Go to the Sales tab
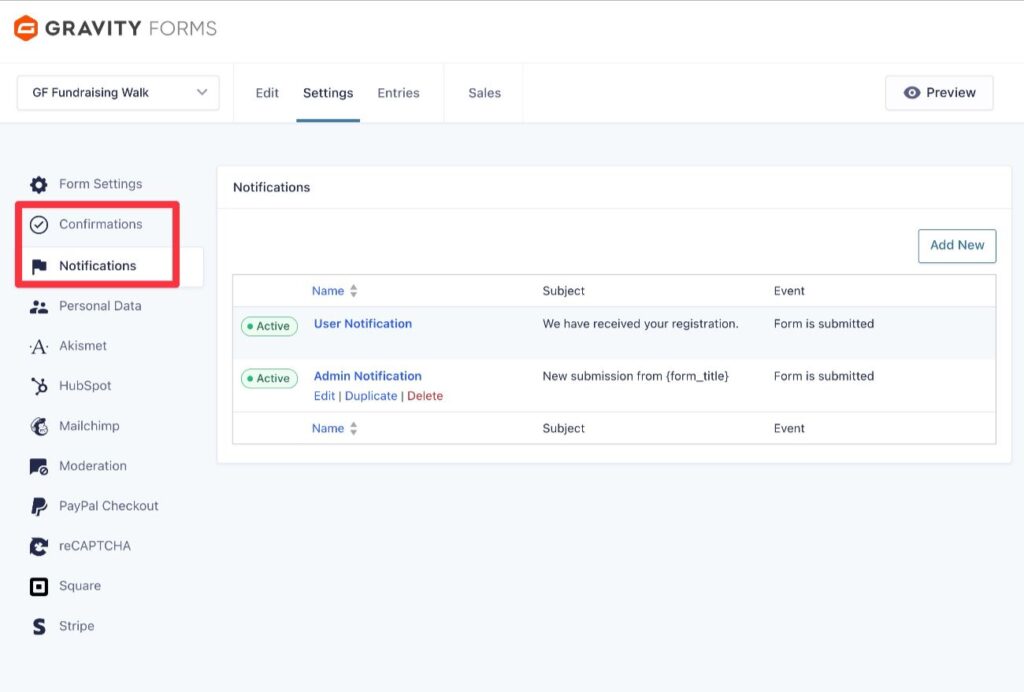1024x692 pixels. click(485, 93)
